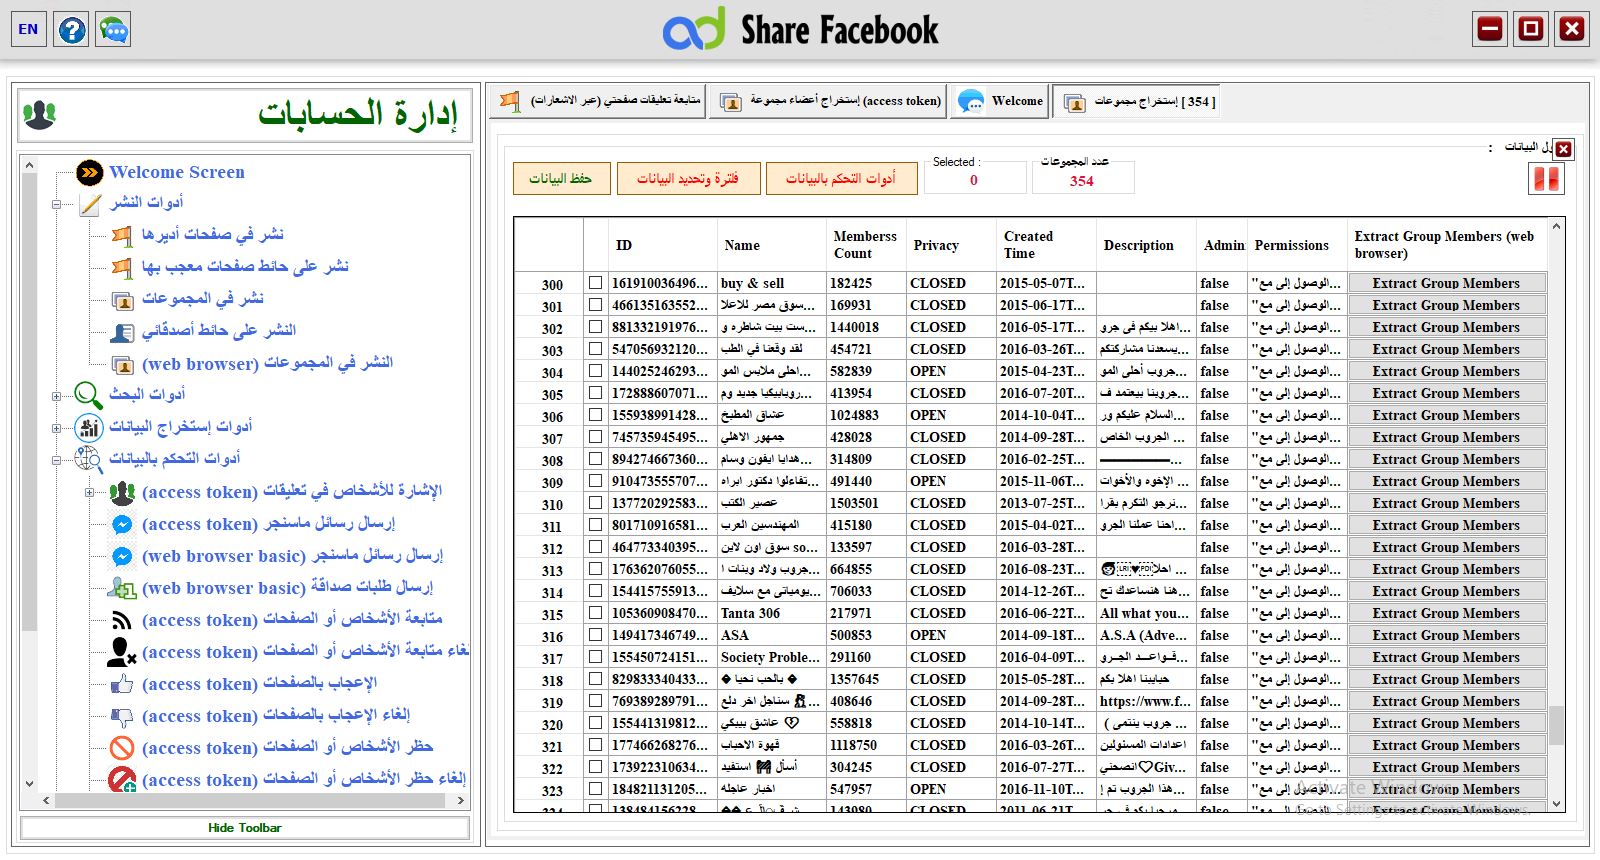Tick the checkbox for row 316 ASA
Image resolution: width=1600 pixels, height=860 pixels.
(x=596, y=635)
